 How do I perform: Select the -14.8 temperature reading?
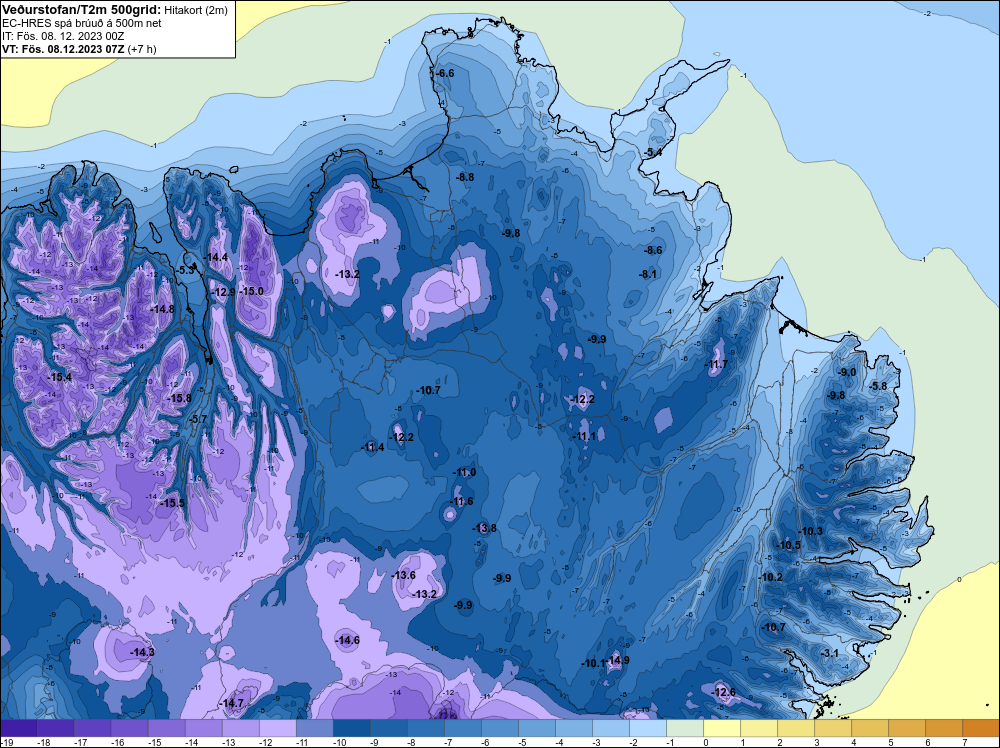162,309
